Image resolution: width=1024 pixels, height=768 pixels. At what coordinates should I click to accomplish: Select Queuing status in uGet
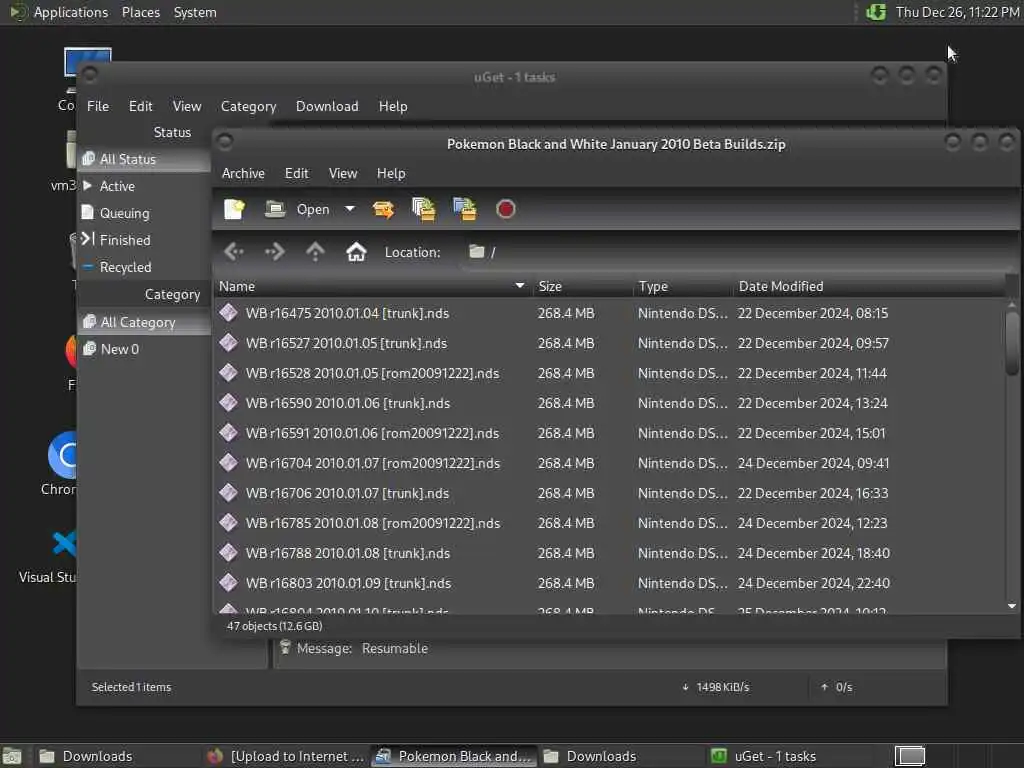pyautogui.click(x=144, y=213)
